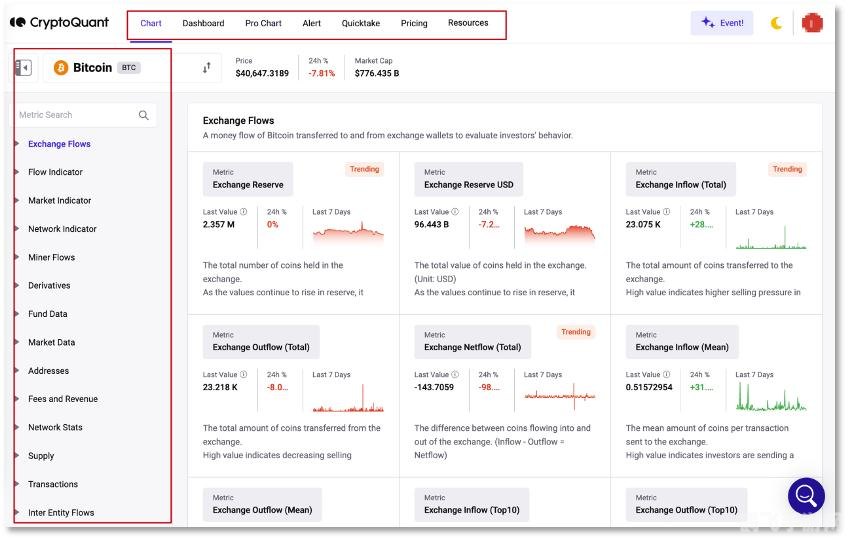Select Network Stats in the sidebar
This screenshot has height=540, width=848.
coord(55,427)
